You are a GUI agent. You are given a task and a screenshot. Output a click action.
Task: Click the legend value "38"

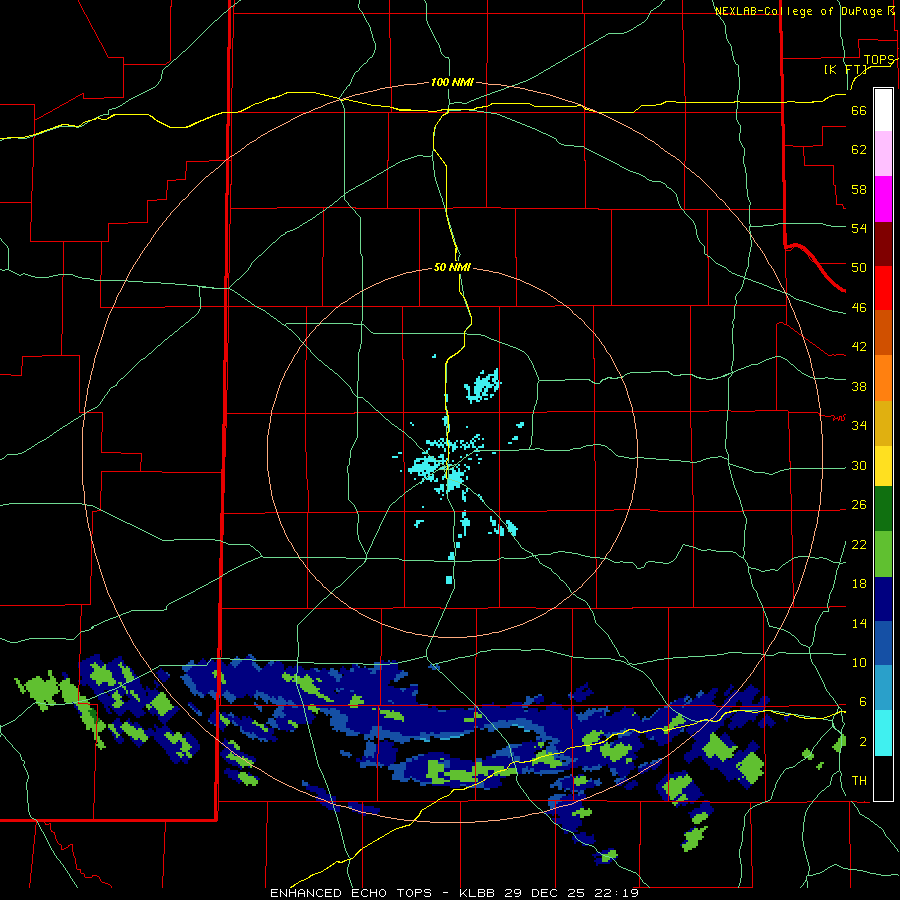(859, 386)
